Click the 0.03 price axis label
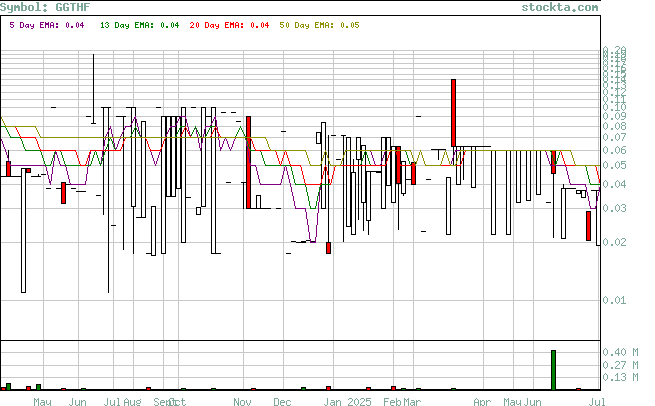The height and width of the screenshot is (406, 655). coord(614,208)
